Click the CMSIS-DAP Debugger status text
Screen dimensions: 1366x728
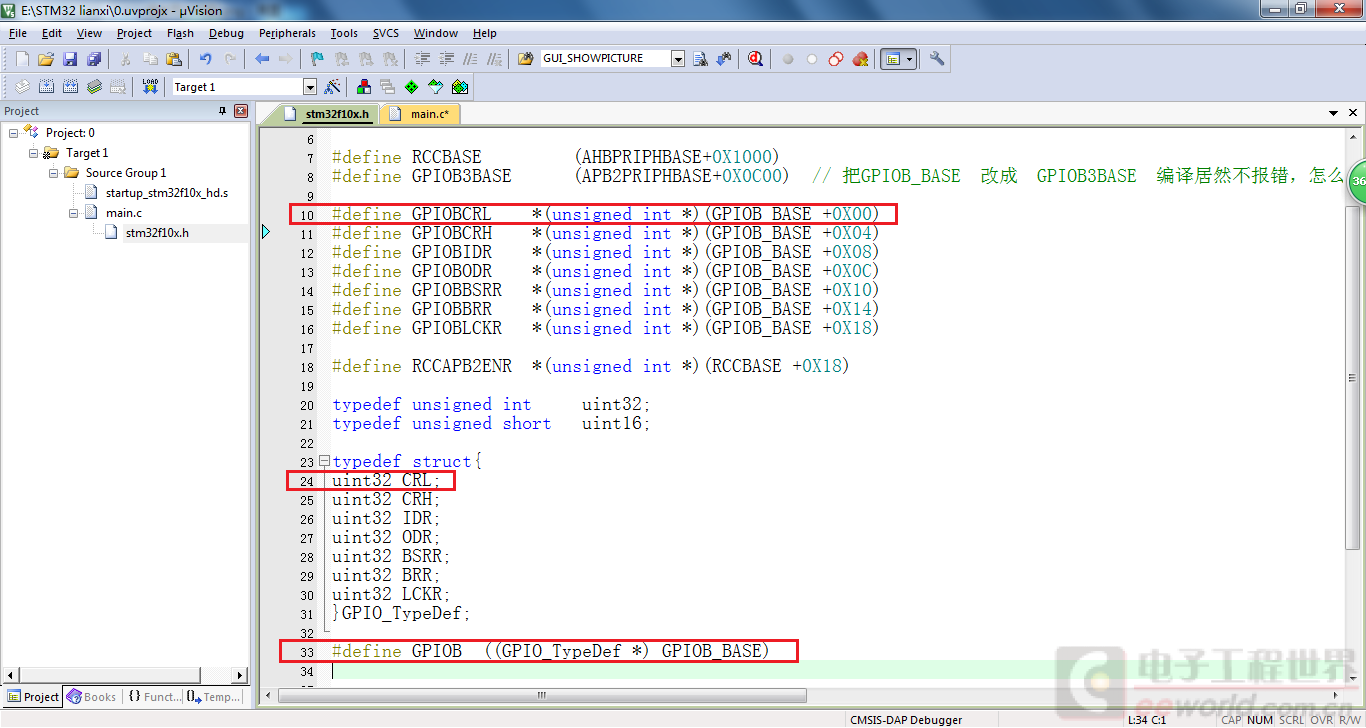pos(906,720)
